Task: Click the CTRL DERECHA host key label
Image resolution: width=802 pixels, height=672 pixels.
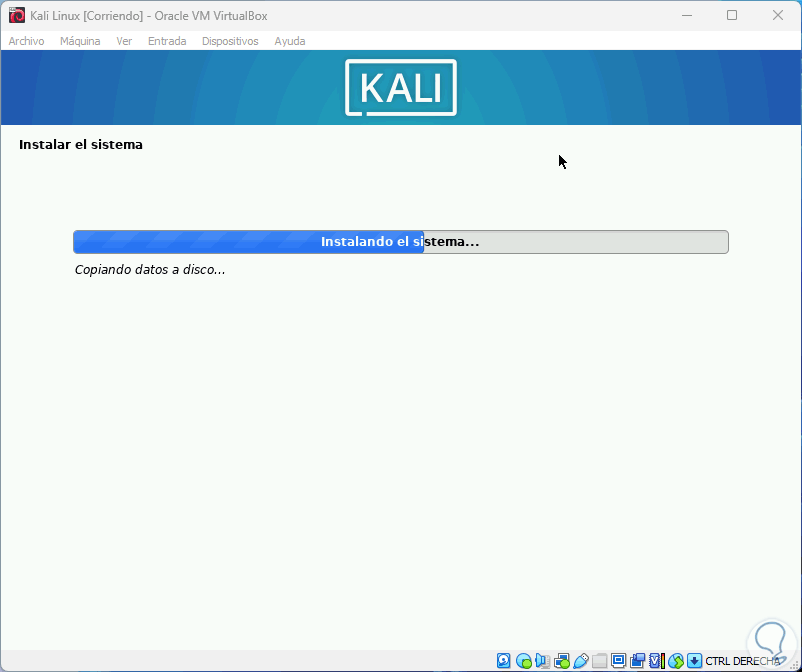Action: coord(743,661)
